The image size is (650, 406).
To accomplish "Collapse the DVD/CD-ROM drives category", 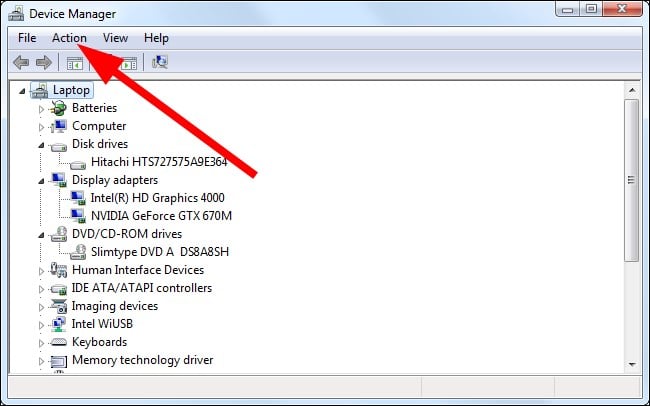I will coord(41,235).
